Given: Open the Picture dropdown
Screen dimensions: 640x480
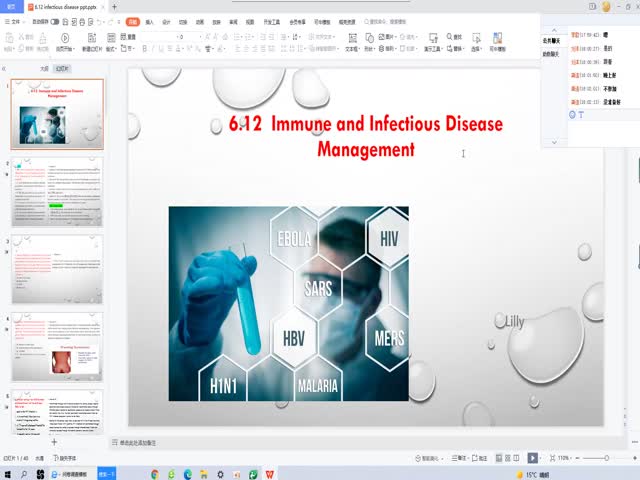Looking at the screenshot, I should click(x=386, y=37).
